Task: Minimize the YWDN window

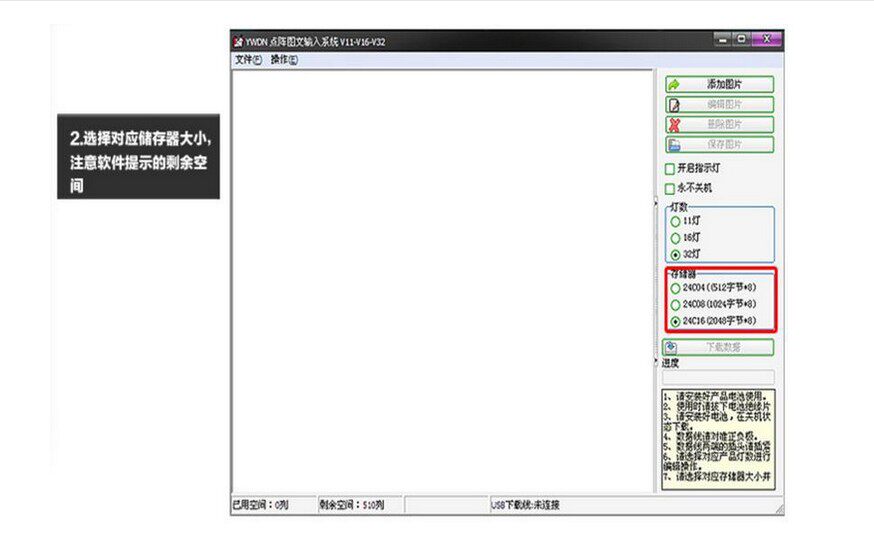Action: [723, 39]
